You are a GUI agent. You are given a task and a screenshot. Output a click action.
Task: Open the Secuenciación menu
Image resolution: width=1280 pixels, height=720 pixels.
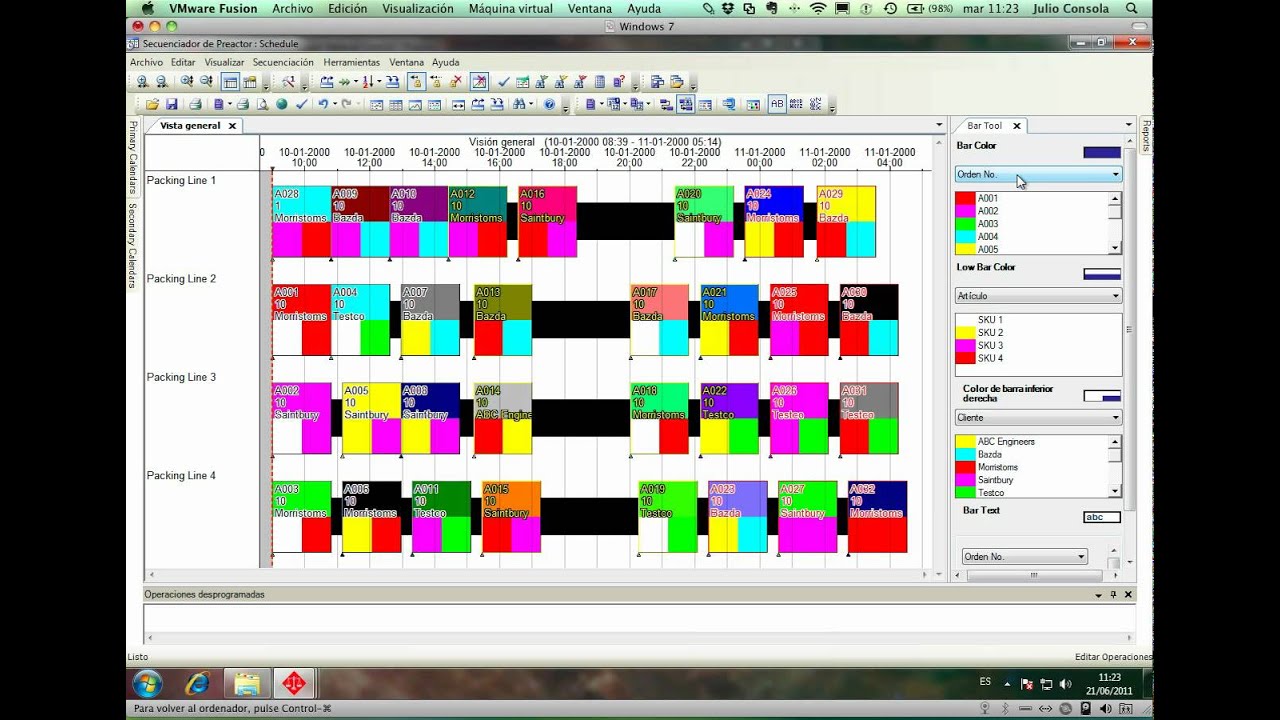tap(283, 62)
